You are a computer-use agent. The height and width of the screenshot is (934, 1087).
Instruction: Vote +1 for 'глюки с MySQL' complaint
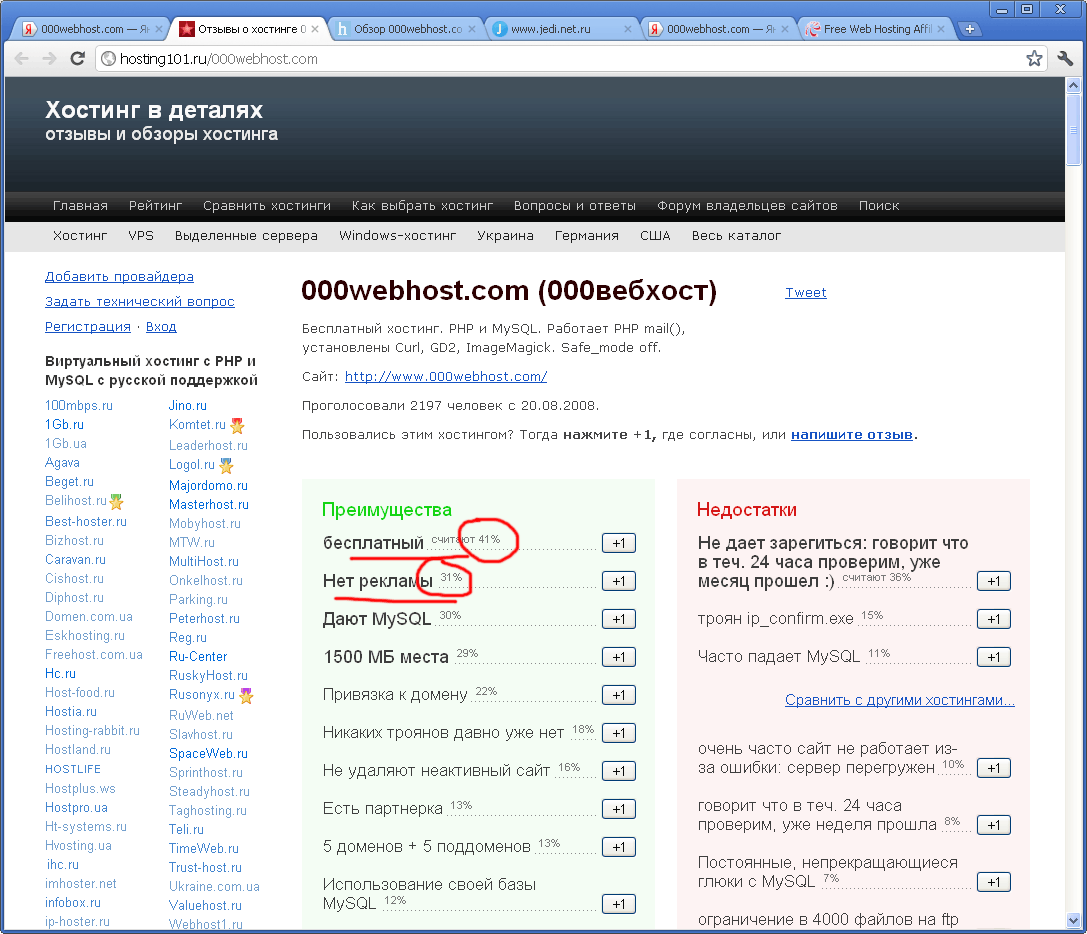[994, 882]
